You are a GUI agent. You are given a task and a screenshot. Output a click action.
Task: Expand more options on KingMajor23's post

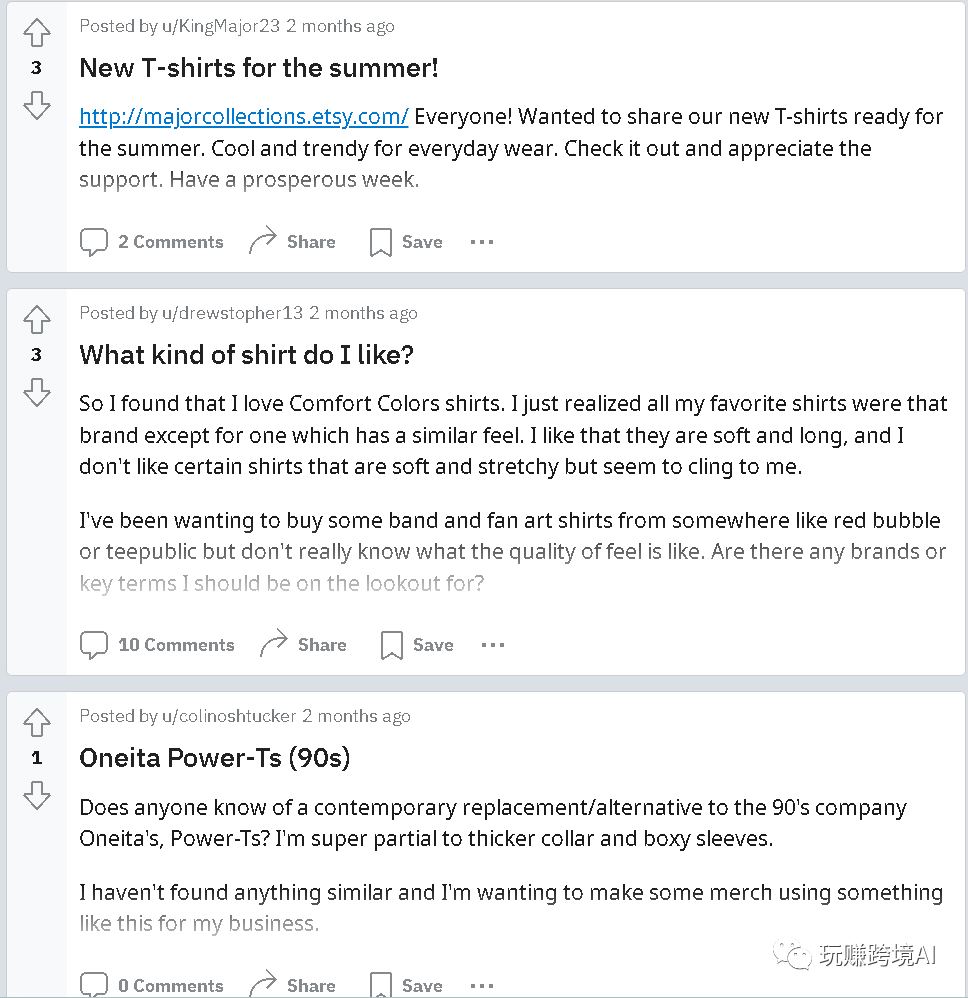tap(482, 242)
